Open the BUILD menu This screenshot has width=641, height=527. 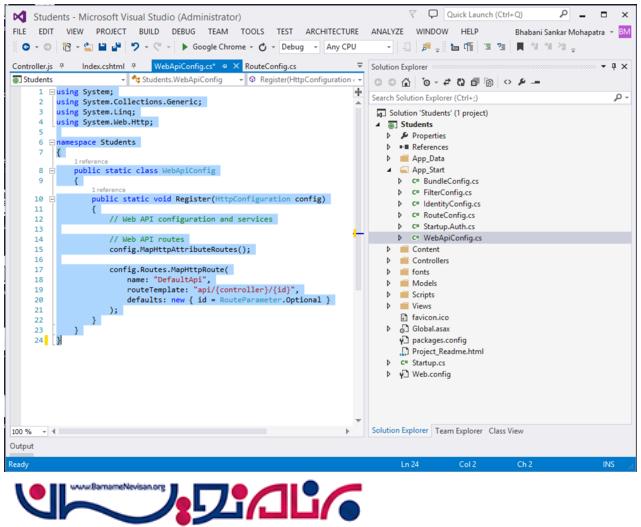tap(149, 31)
